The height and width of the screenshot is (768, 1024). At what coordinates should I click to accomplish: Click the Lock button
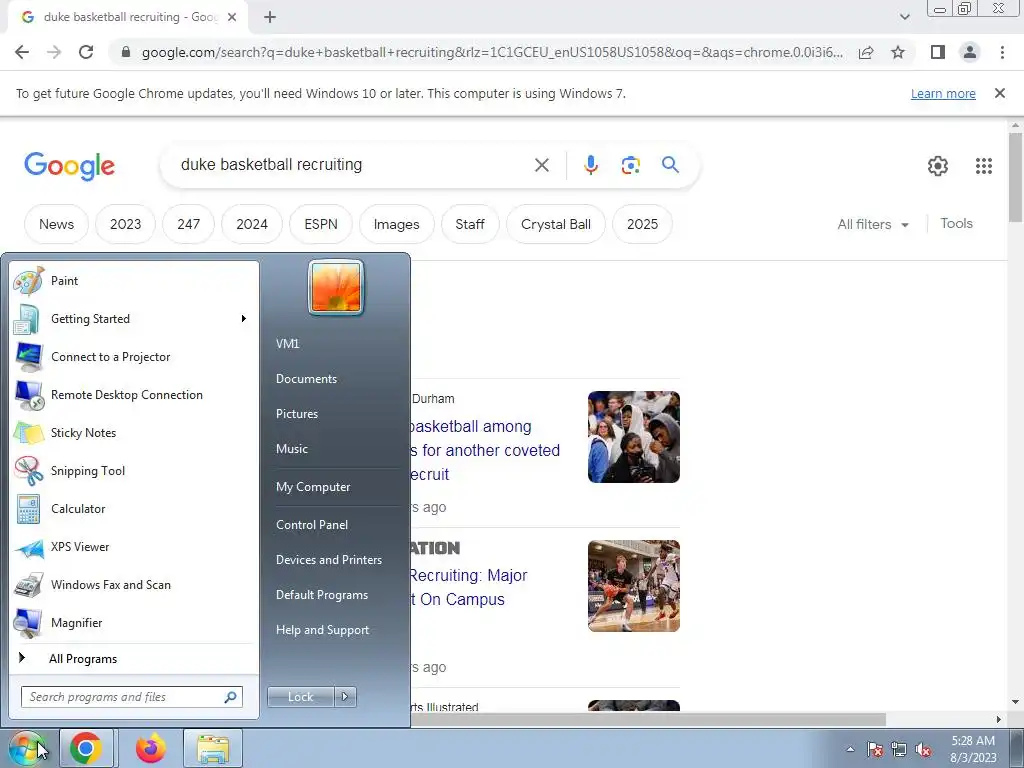pyautogui.click(x=300, y=697)
